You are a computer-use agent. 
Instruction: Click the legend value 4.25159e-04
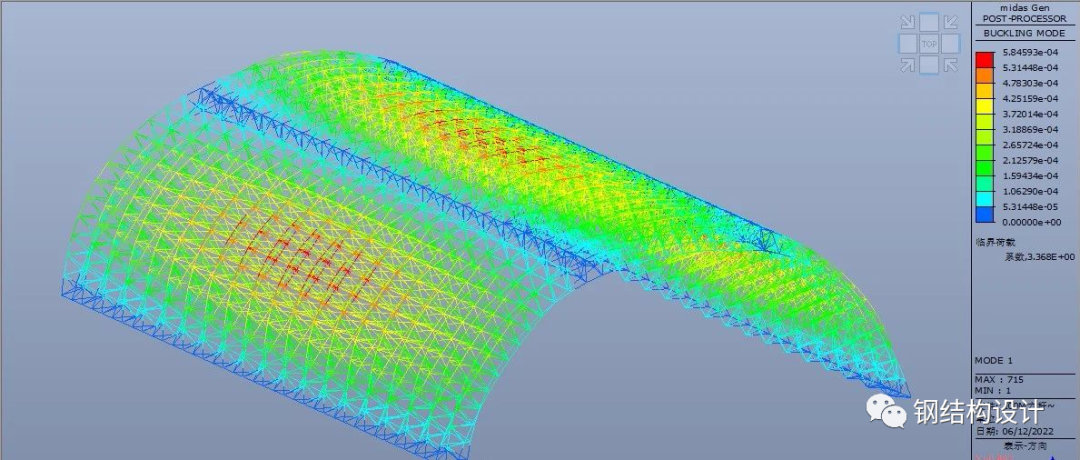pyautogui.click(x=1032, y=98)
